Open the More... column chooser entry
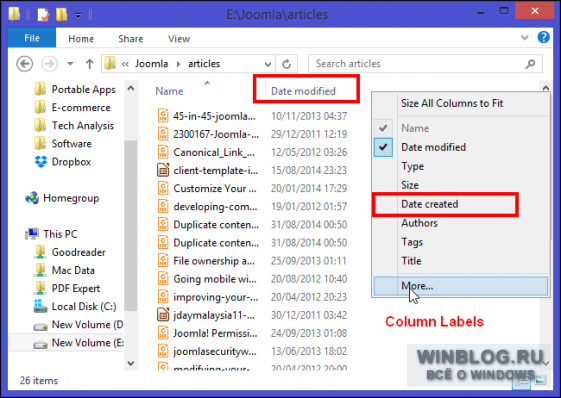Screen dimensions: 561x398 (461, 286)
